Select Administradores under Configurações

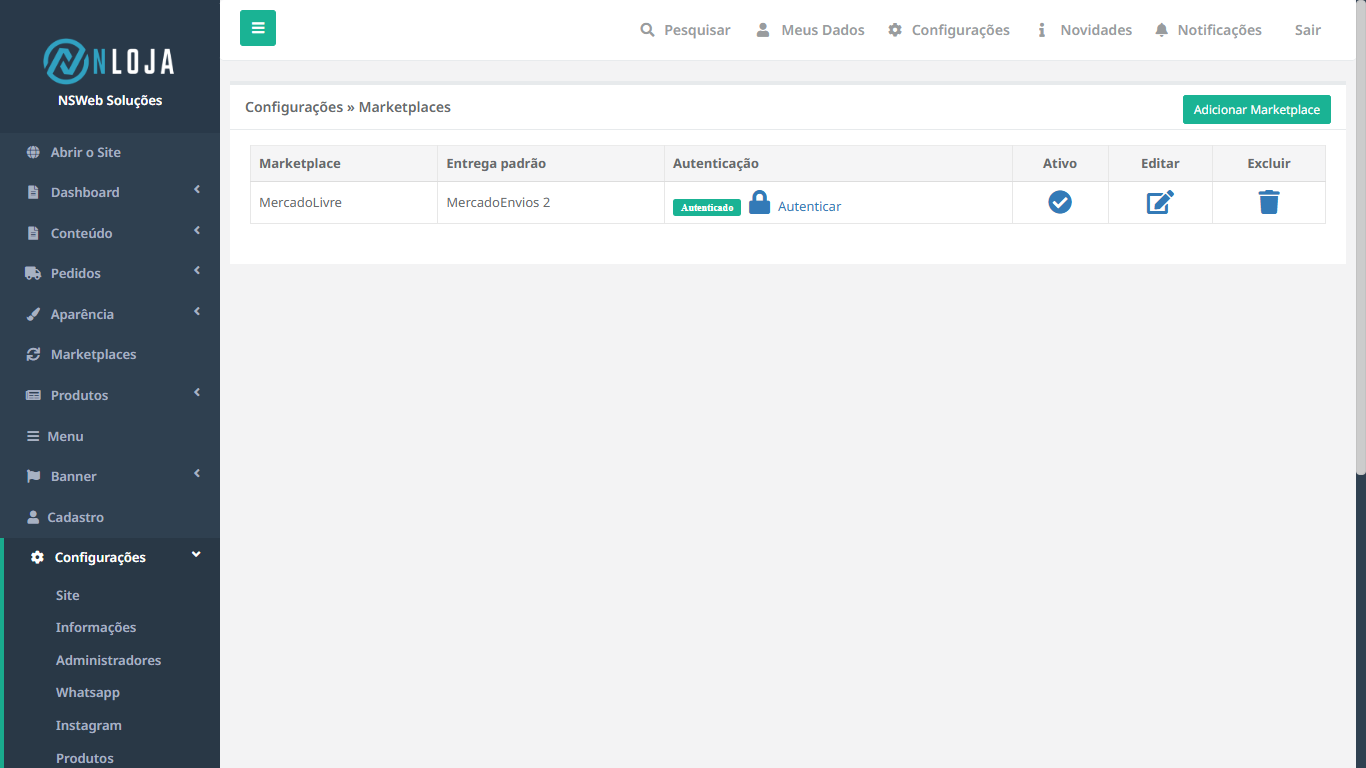coord(110,660)
